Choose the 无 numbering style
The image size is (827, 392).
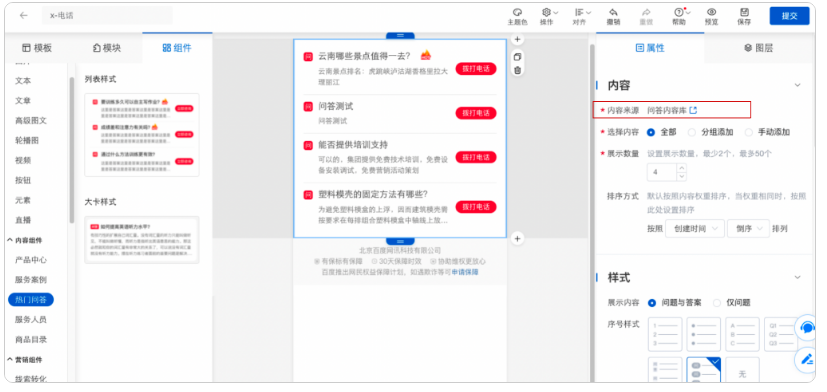pyautogui.click(x=742, y=370)
